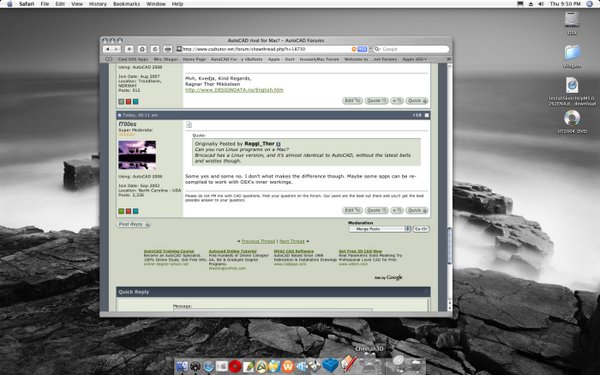600x375 pixels.
Task: Open Finder from the Dock
Action: 182,367
